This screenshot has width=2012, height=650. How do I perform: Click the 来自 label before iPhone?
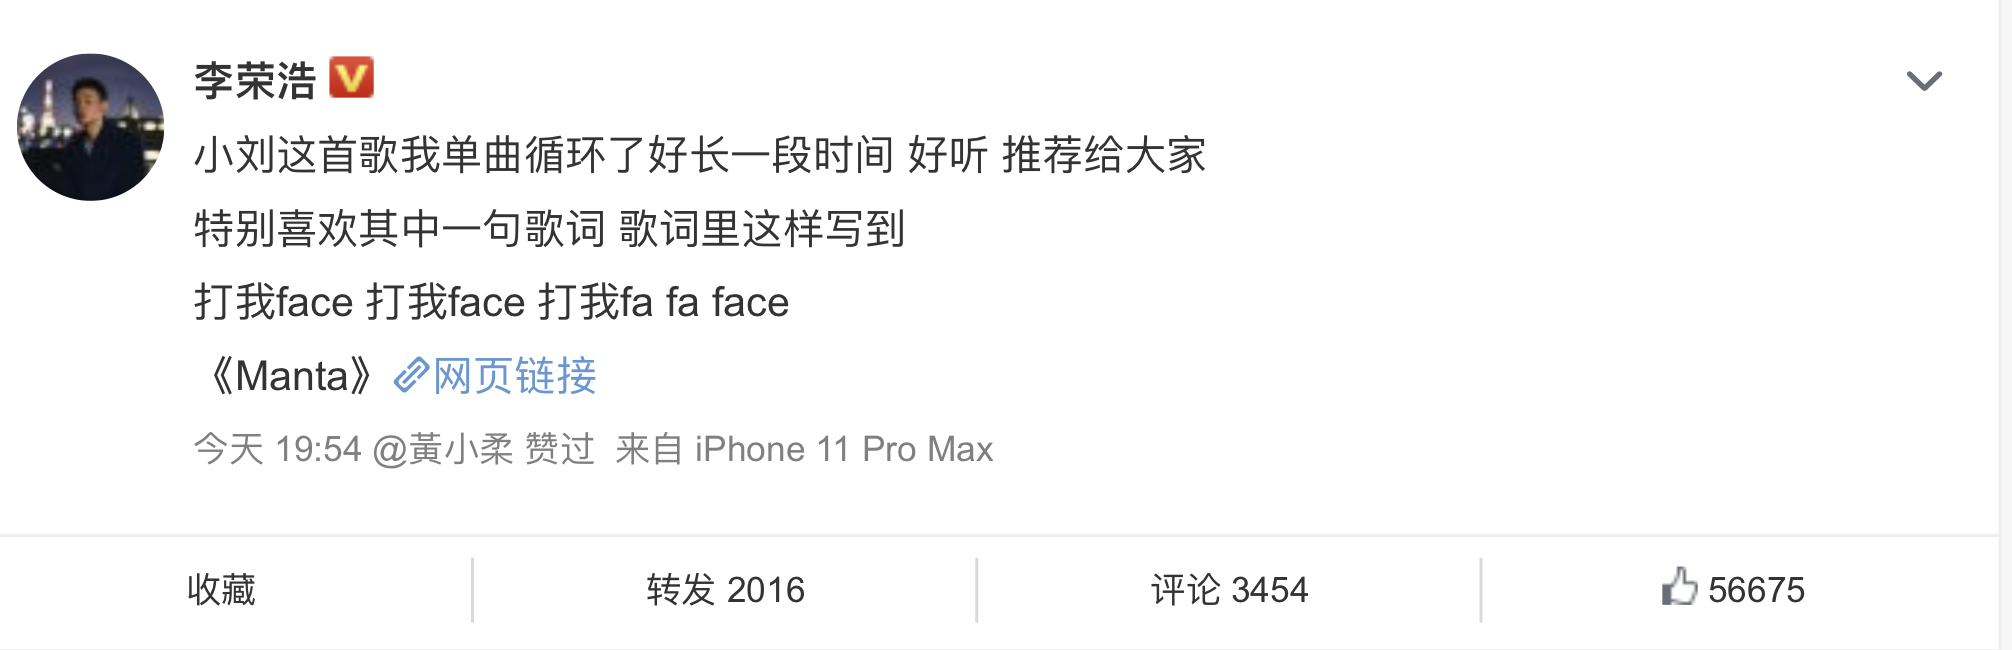pyautogui.click(x=649, y=449)
